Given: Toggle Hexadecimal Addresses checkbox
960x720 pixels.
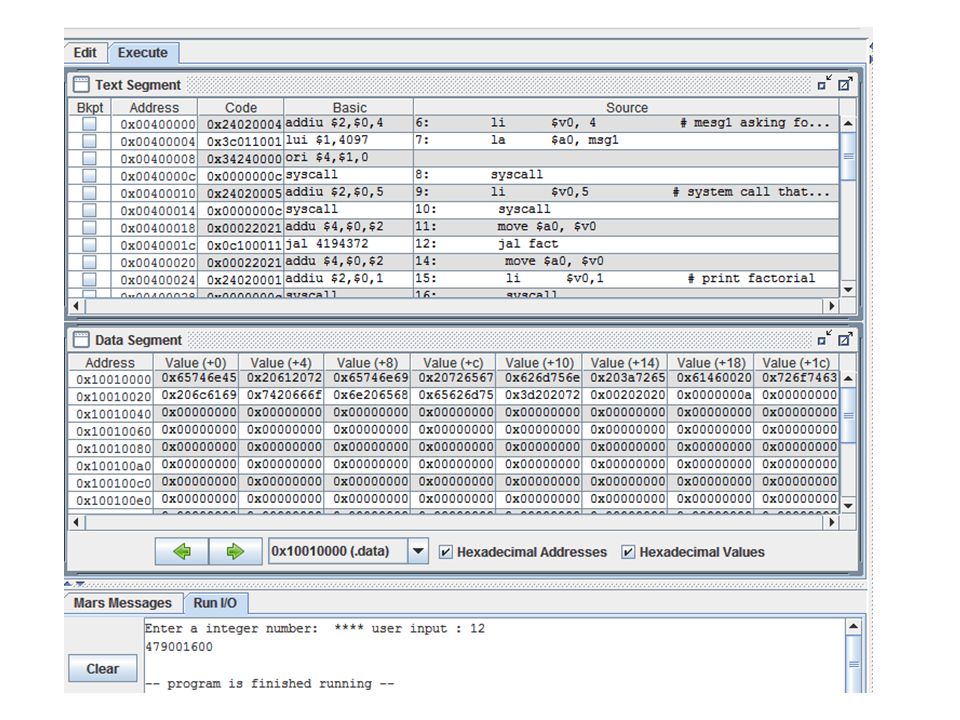Looking at the screenshot, I should tap(446, 552).
